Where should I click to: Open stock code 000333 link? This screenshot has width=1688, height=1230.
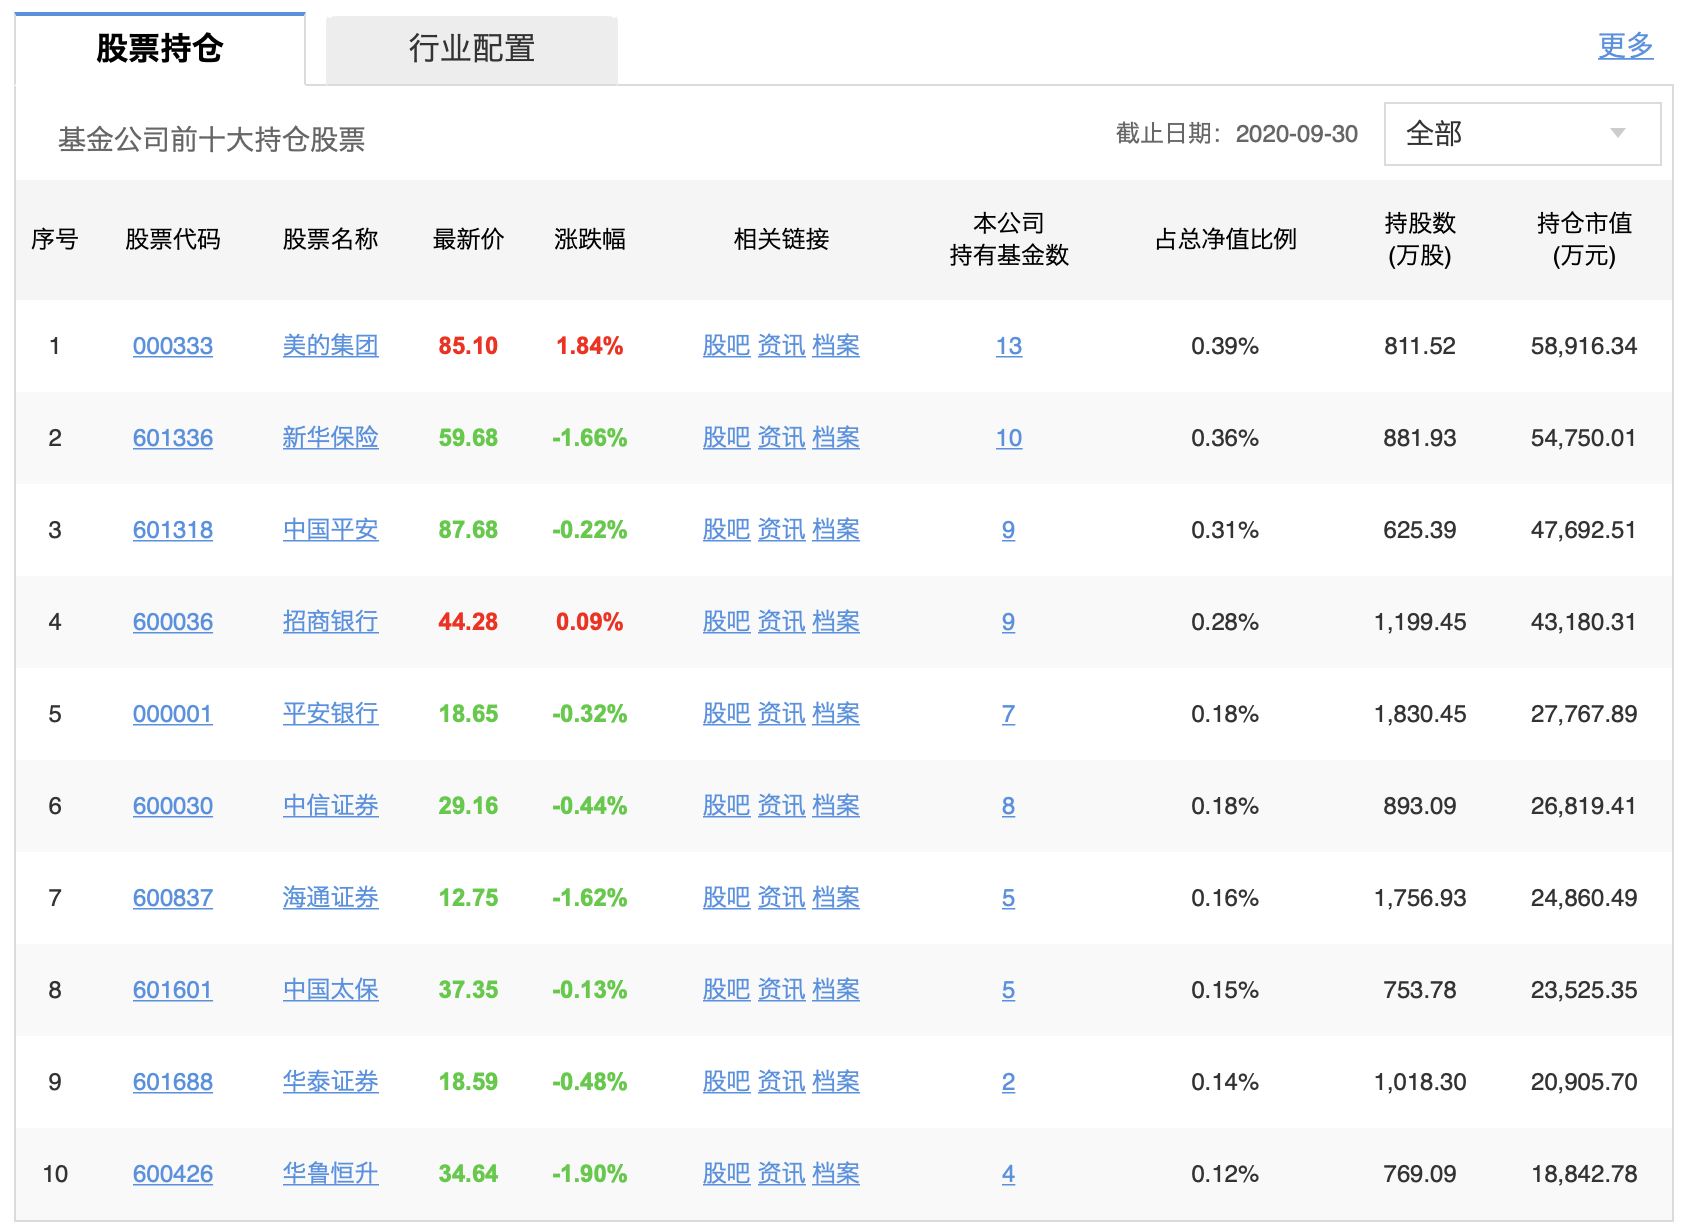pos(173,346)
